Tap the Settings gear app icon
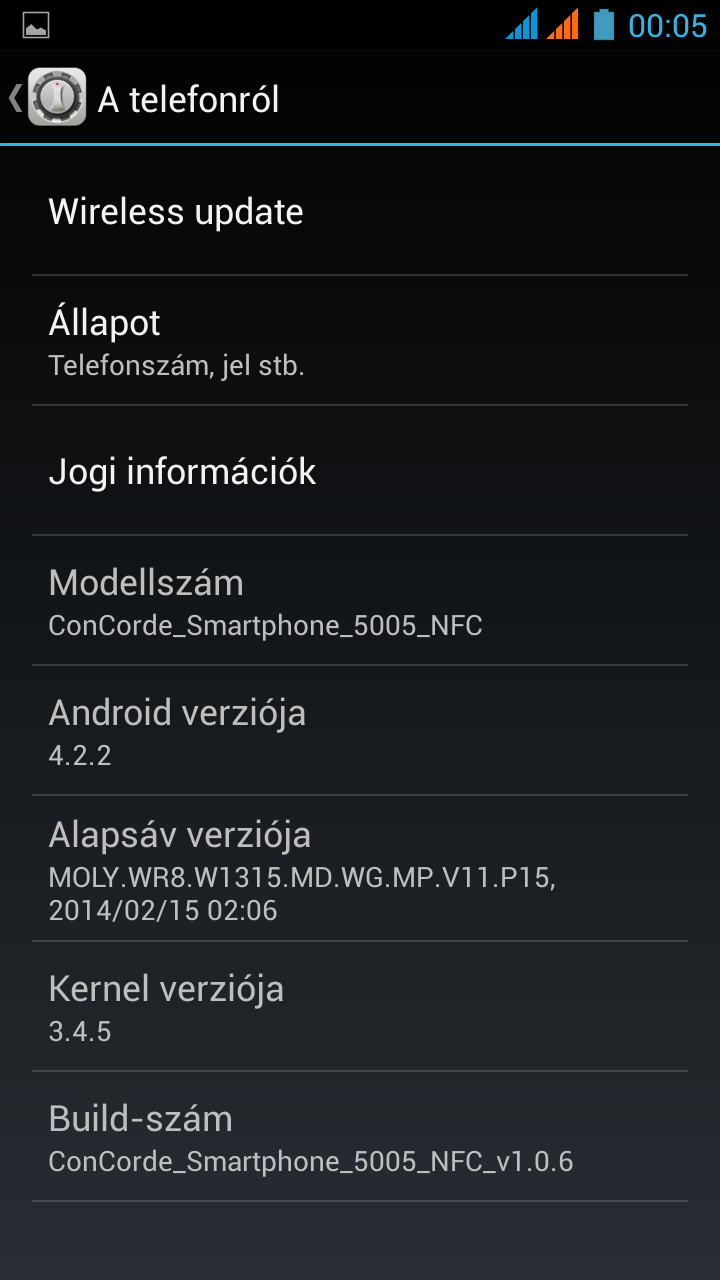Image resolution: width=720 pixels, height=1280 pixels. click(57, 97)
